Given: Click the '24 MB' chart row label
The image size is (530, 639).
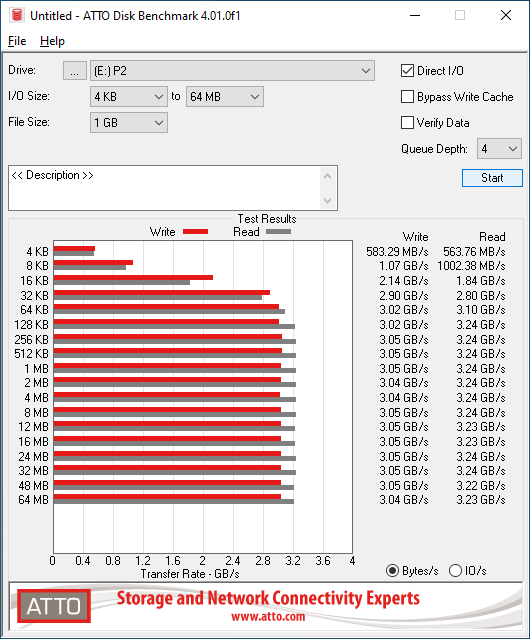Looking at the screenshot, I should click(x=33, y=456).
